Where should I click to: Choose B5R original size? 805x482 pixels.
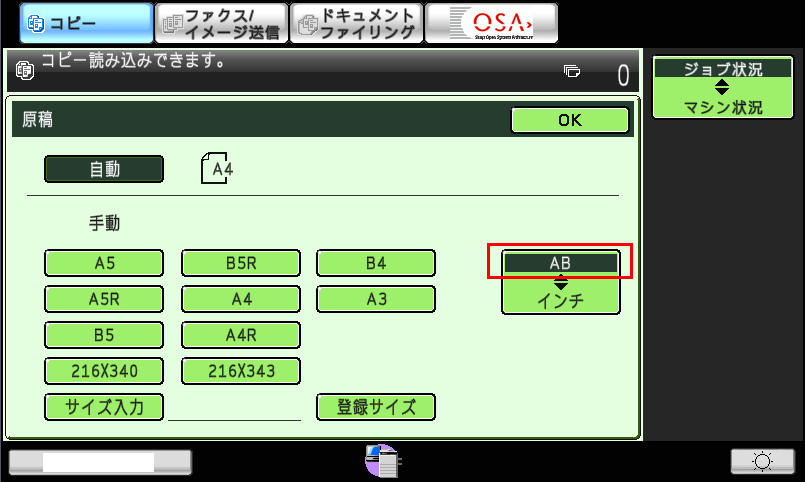point(240,263)
